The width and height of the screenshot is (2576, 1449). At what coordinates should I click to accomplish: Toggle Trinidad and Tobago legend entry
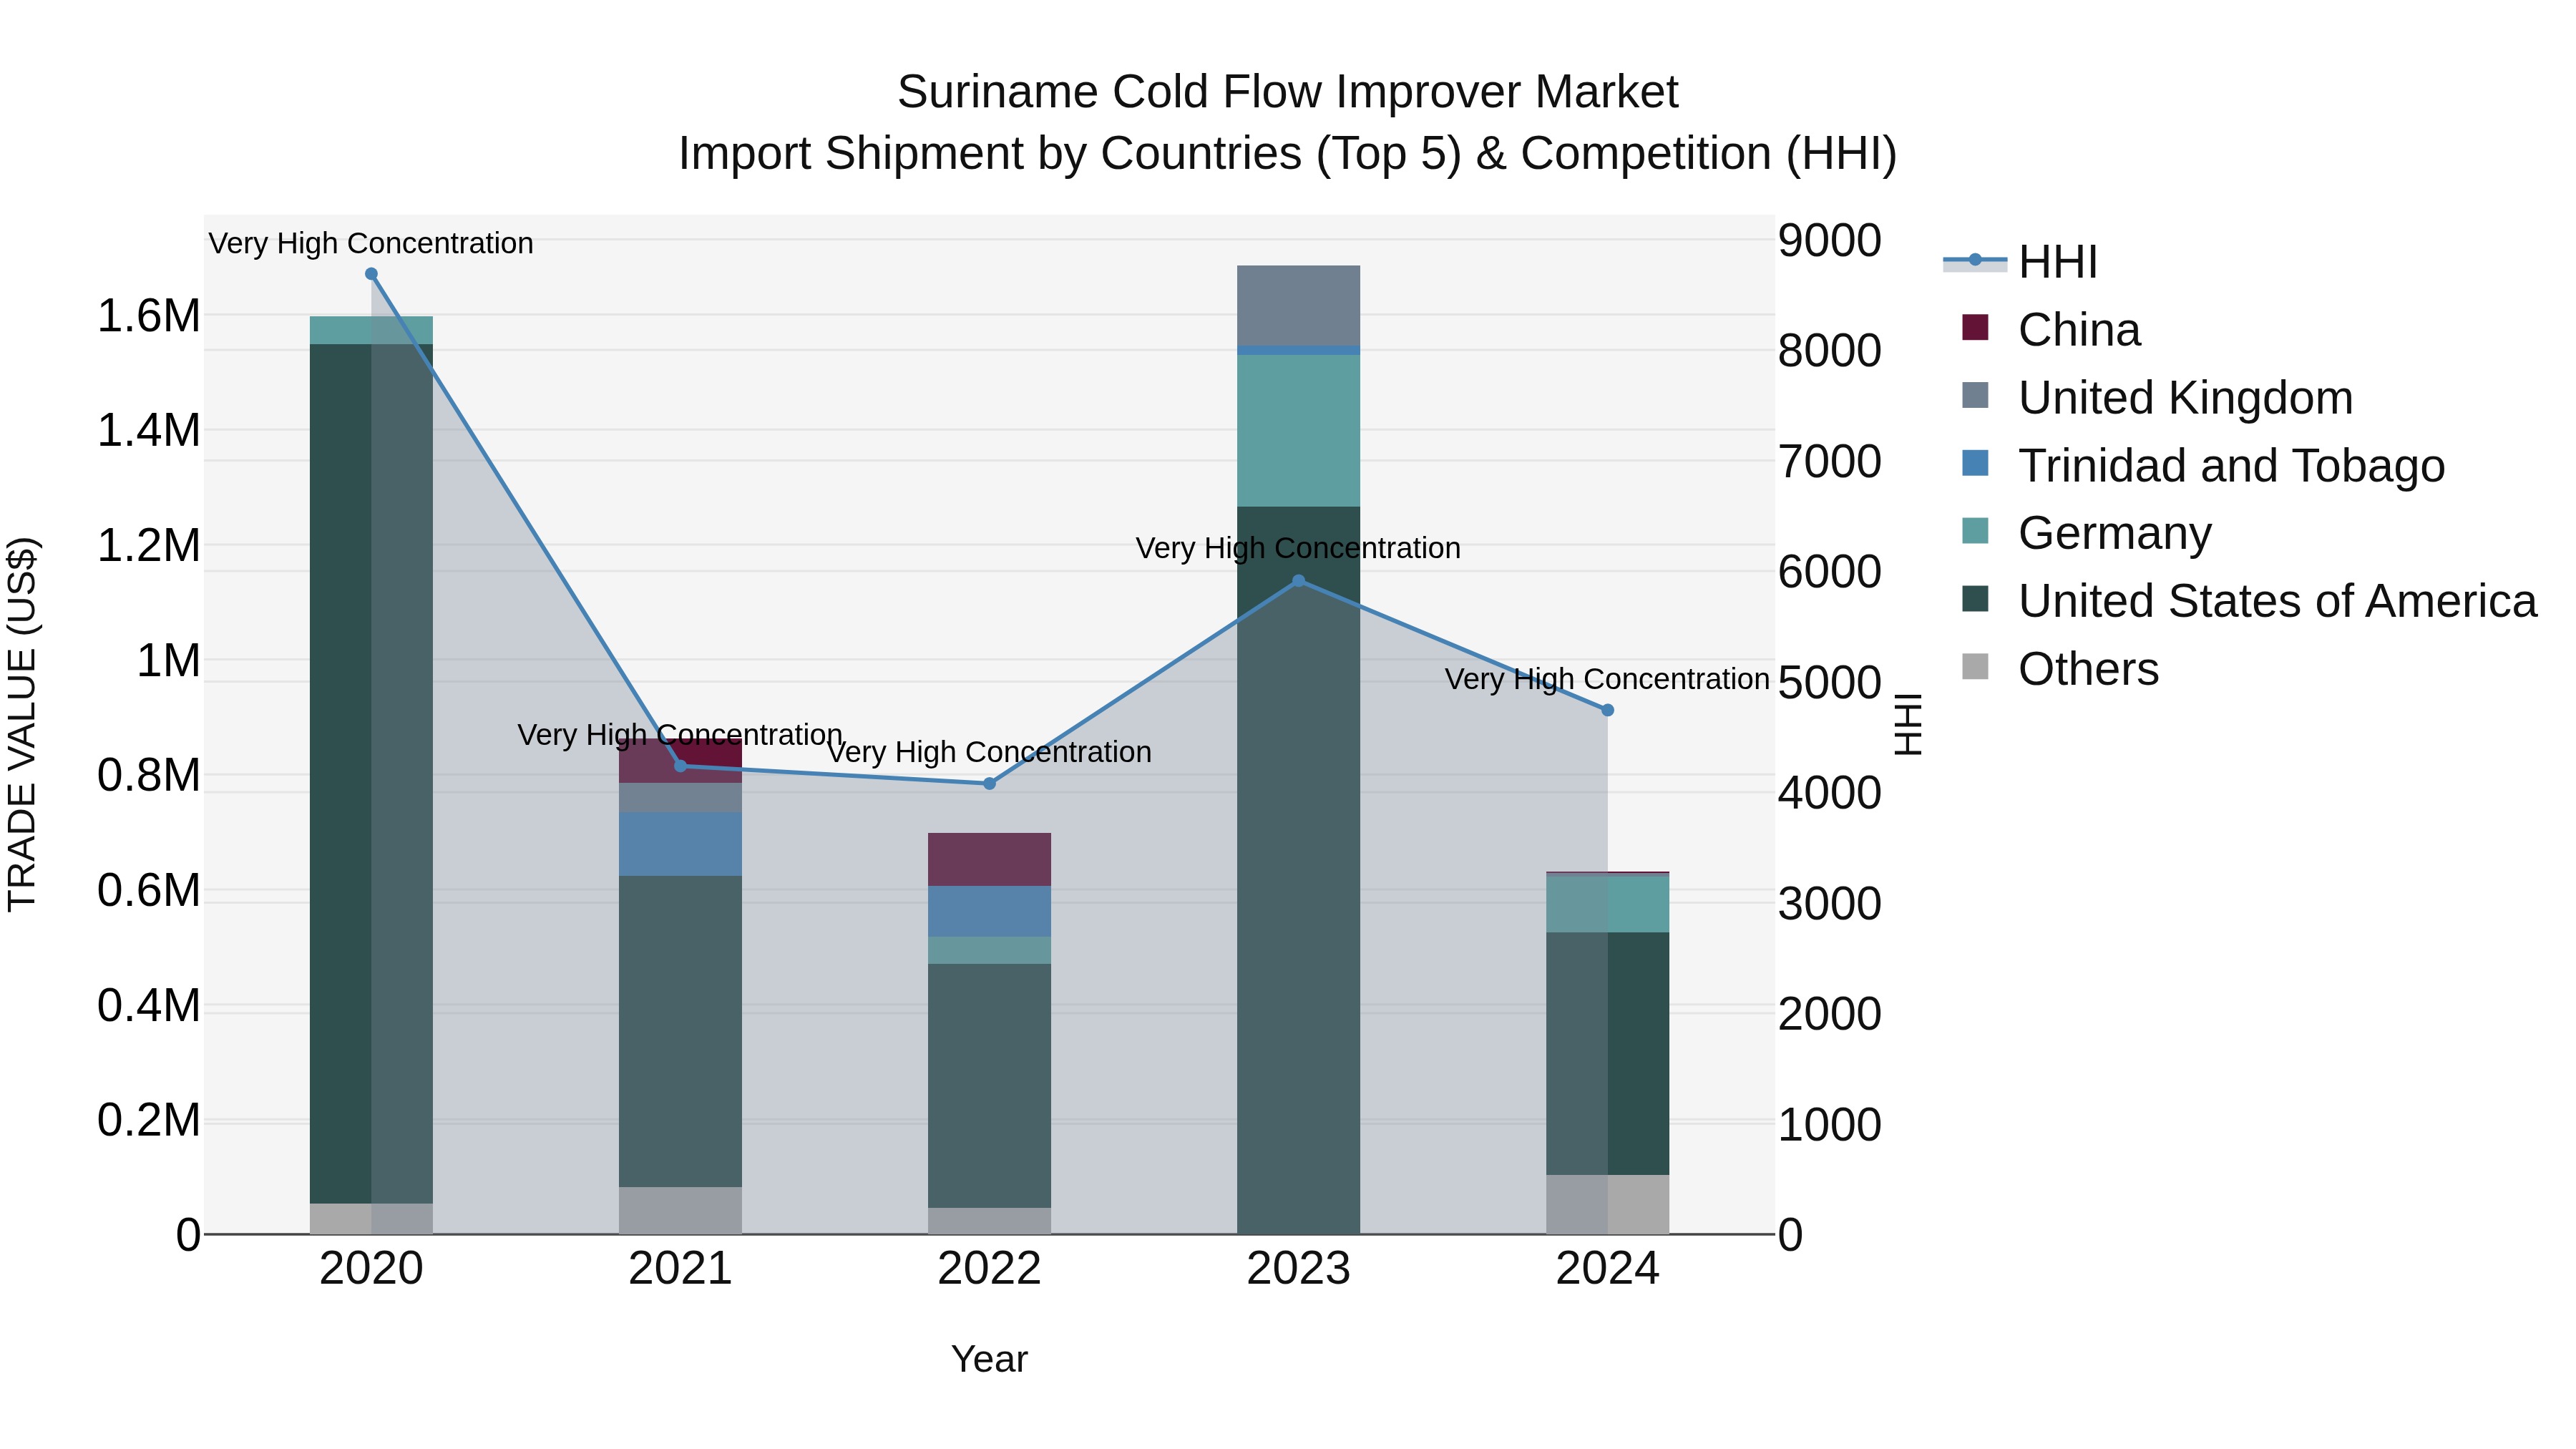tap(2204, 466)
